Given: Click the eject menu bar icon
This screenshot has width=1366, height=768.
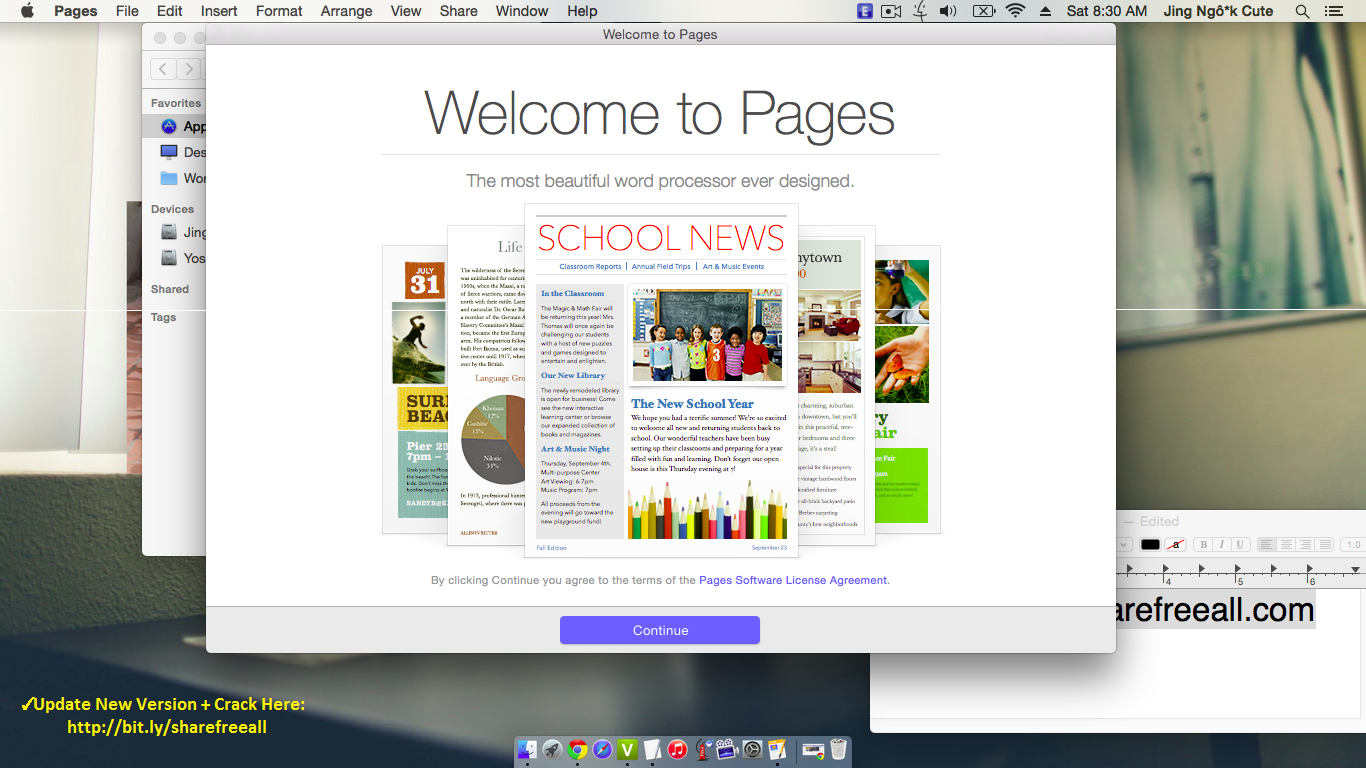Looking at the screenshot, I should (x=1046, y=11).
